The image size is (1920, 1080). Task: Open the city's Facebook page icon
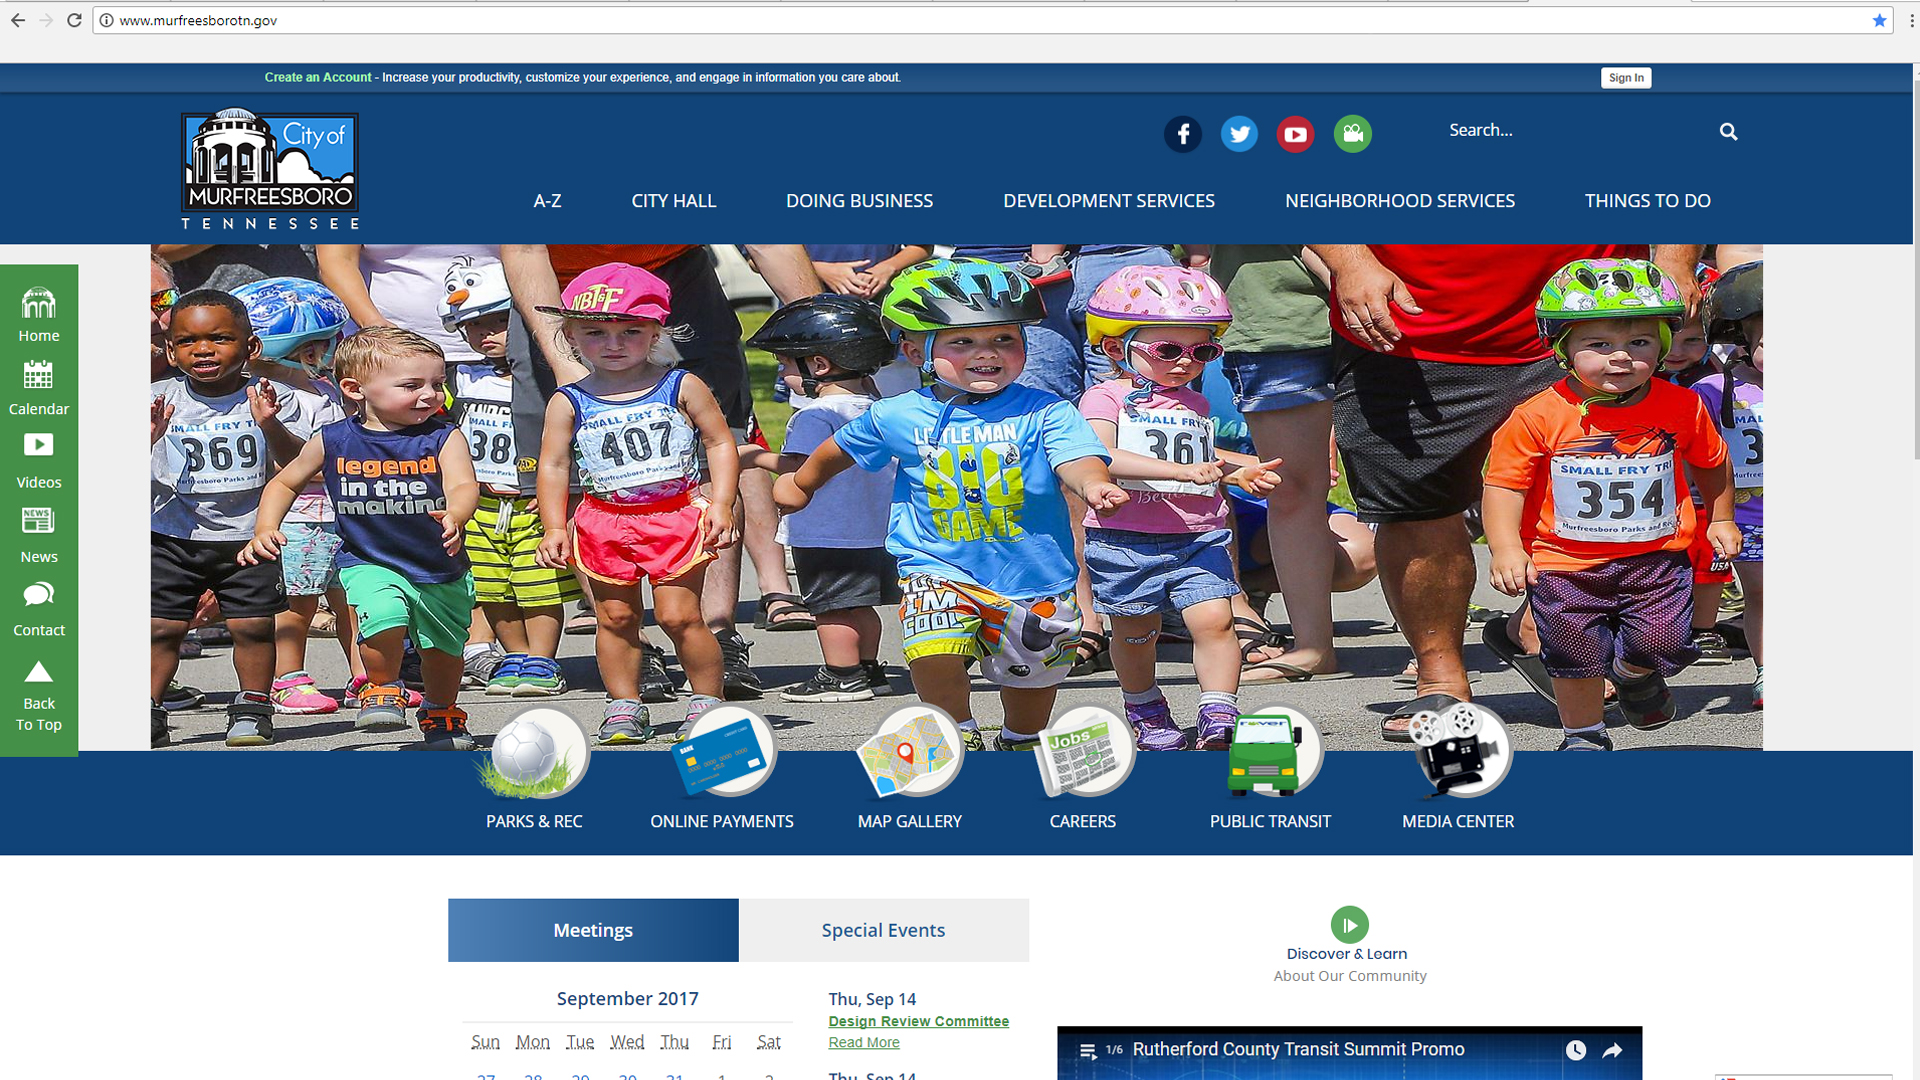click(x=1183, y=134)
